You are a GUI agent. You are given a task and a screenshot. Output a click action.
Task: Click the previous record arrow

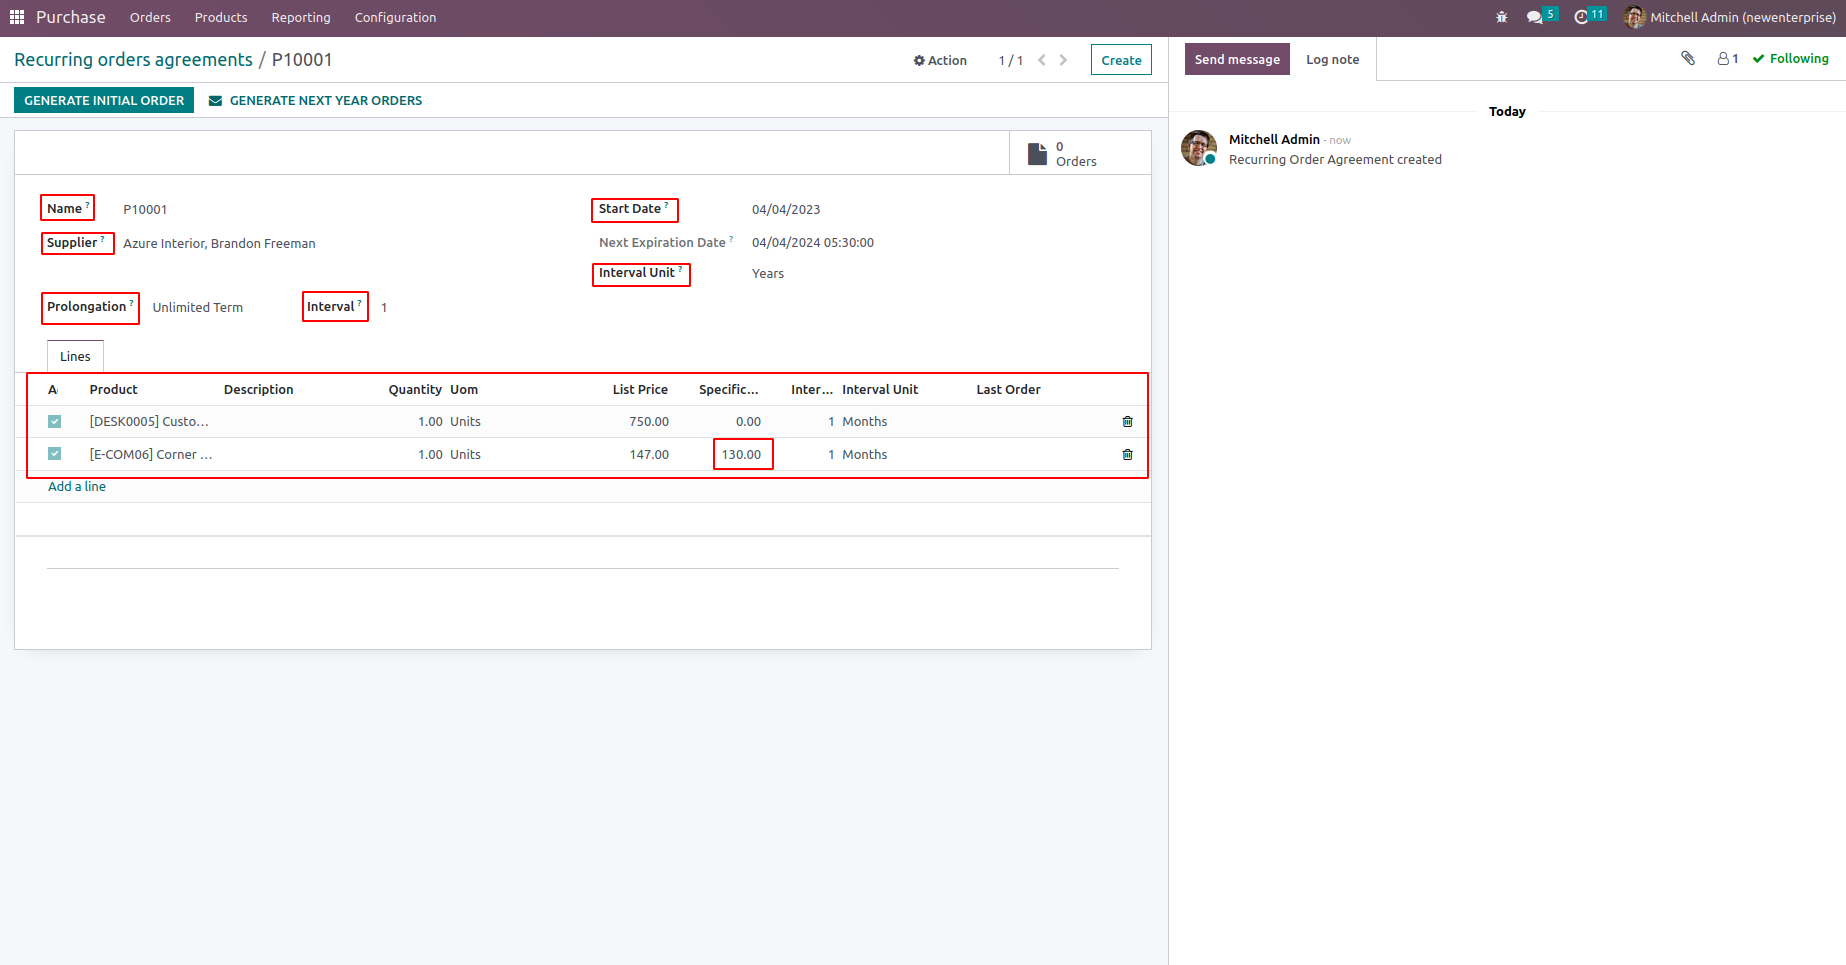(1042, 60)
